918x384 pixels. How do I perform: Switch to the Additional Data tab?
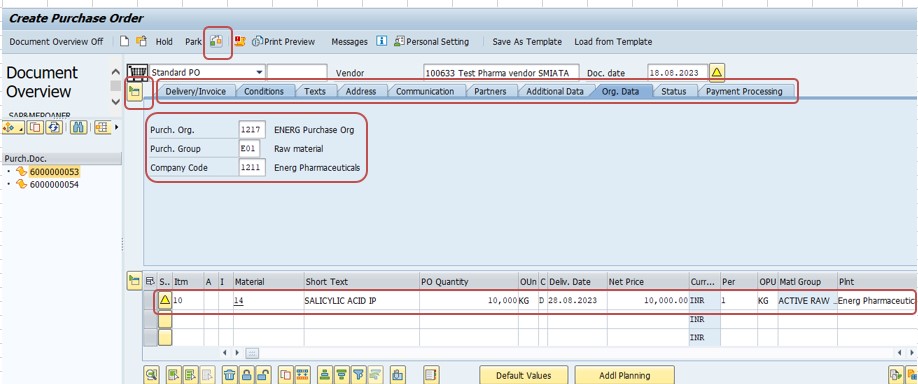pyautogui.click(x=554, y=91)
